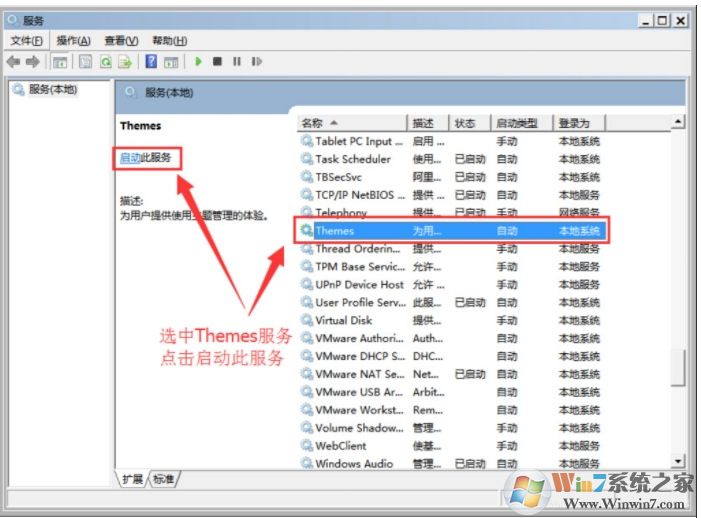Open the Help question-mark icon
701x518 pixels.
[152, 61]
